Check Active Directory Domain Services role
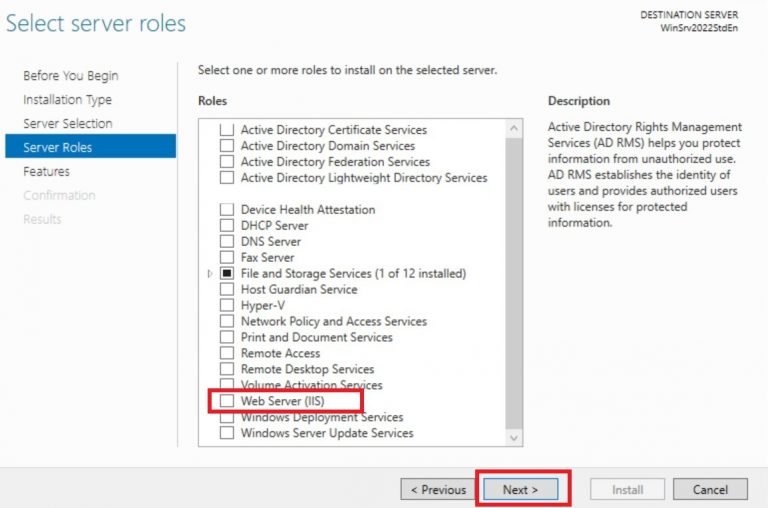Viewport: 768px width, 508px height. click(x=227, y=146)
